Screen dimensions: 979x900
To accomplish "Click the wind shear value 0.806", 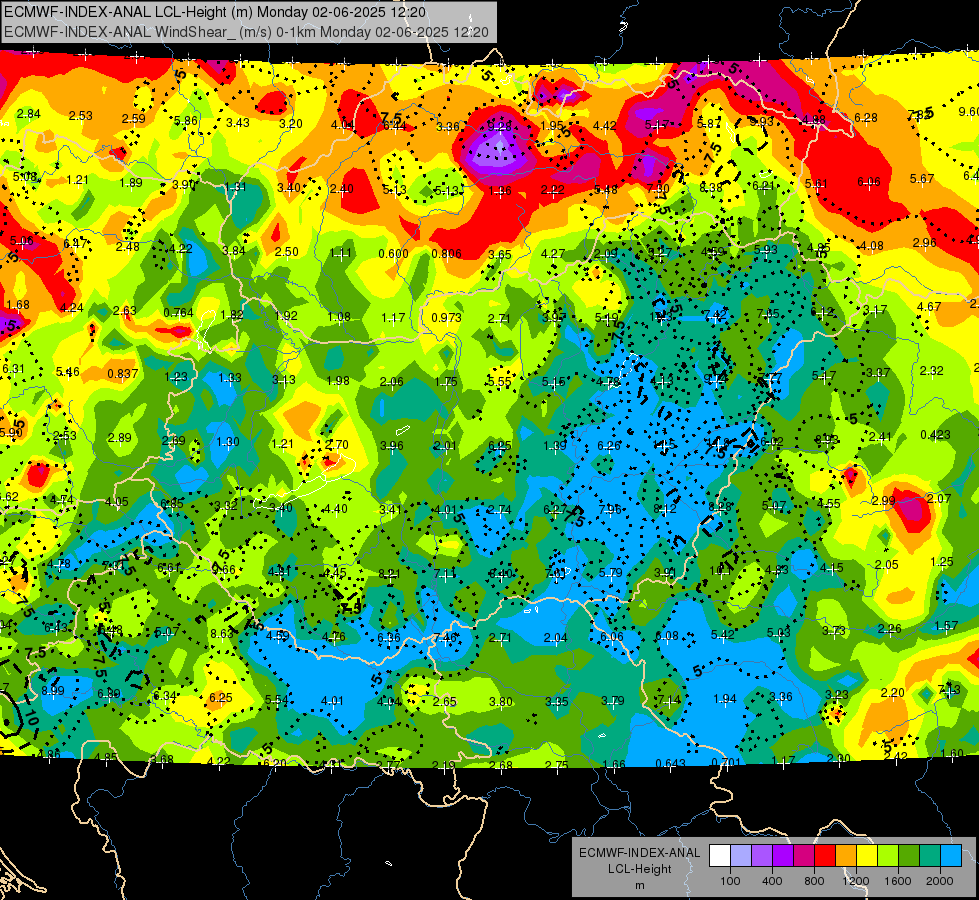I will pyautogui.click(x=446, y=254).
